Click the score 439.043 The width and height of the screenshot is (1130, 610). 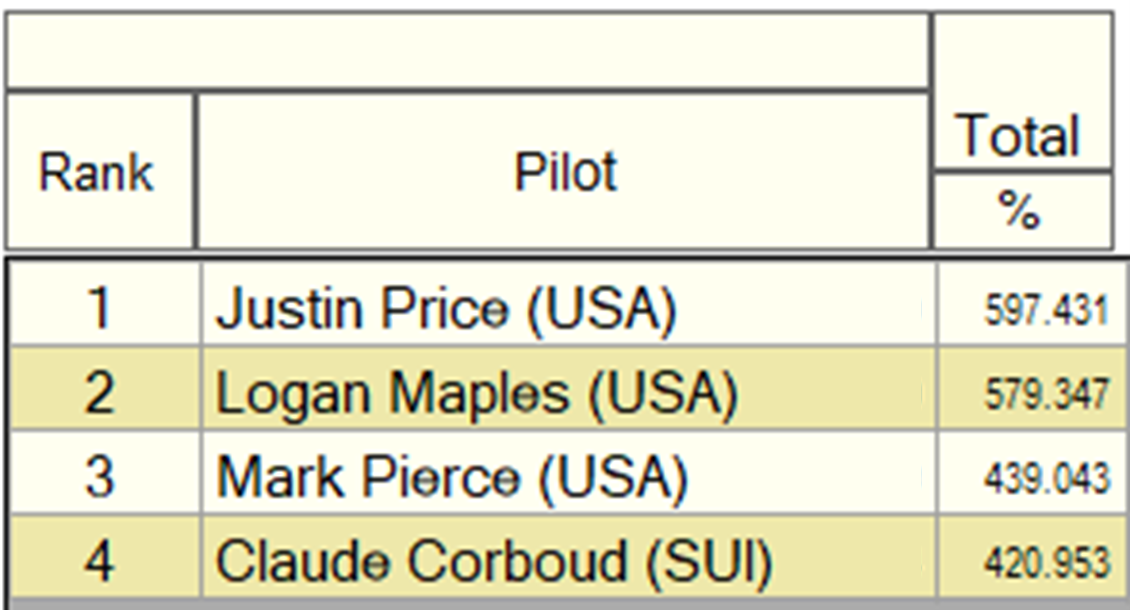pyautogui.click(x=1046, y=479)
